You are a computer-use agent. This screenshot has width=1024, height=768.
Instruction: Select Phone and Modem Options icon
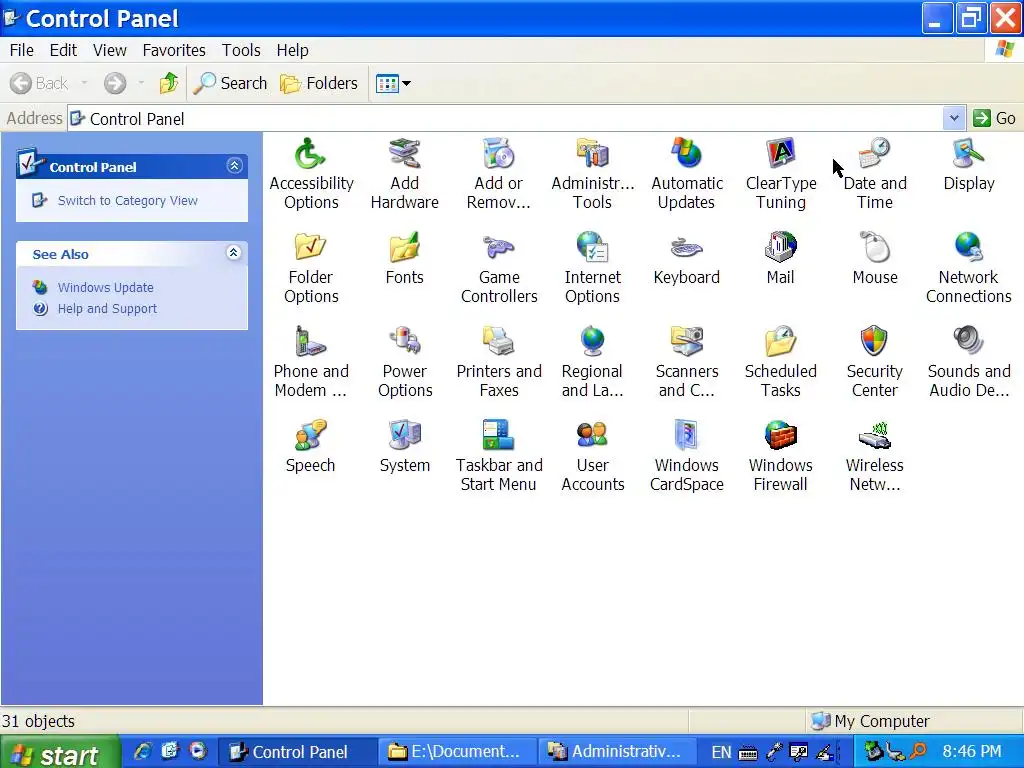tap(310, 342)
